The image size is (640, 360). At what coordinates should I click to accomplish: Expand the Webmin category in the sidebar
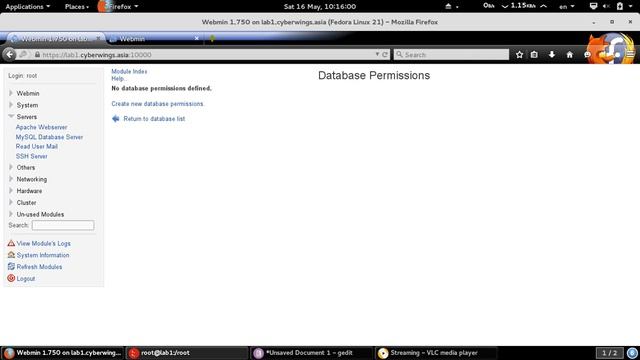click(11, 93)
